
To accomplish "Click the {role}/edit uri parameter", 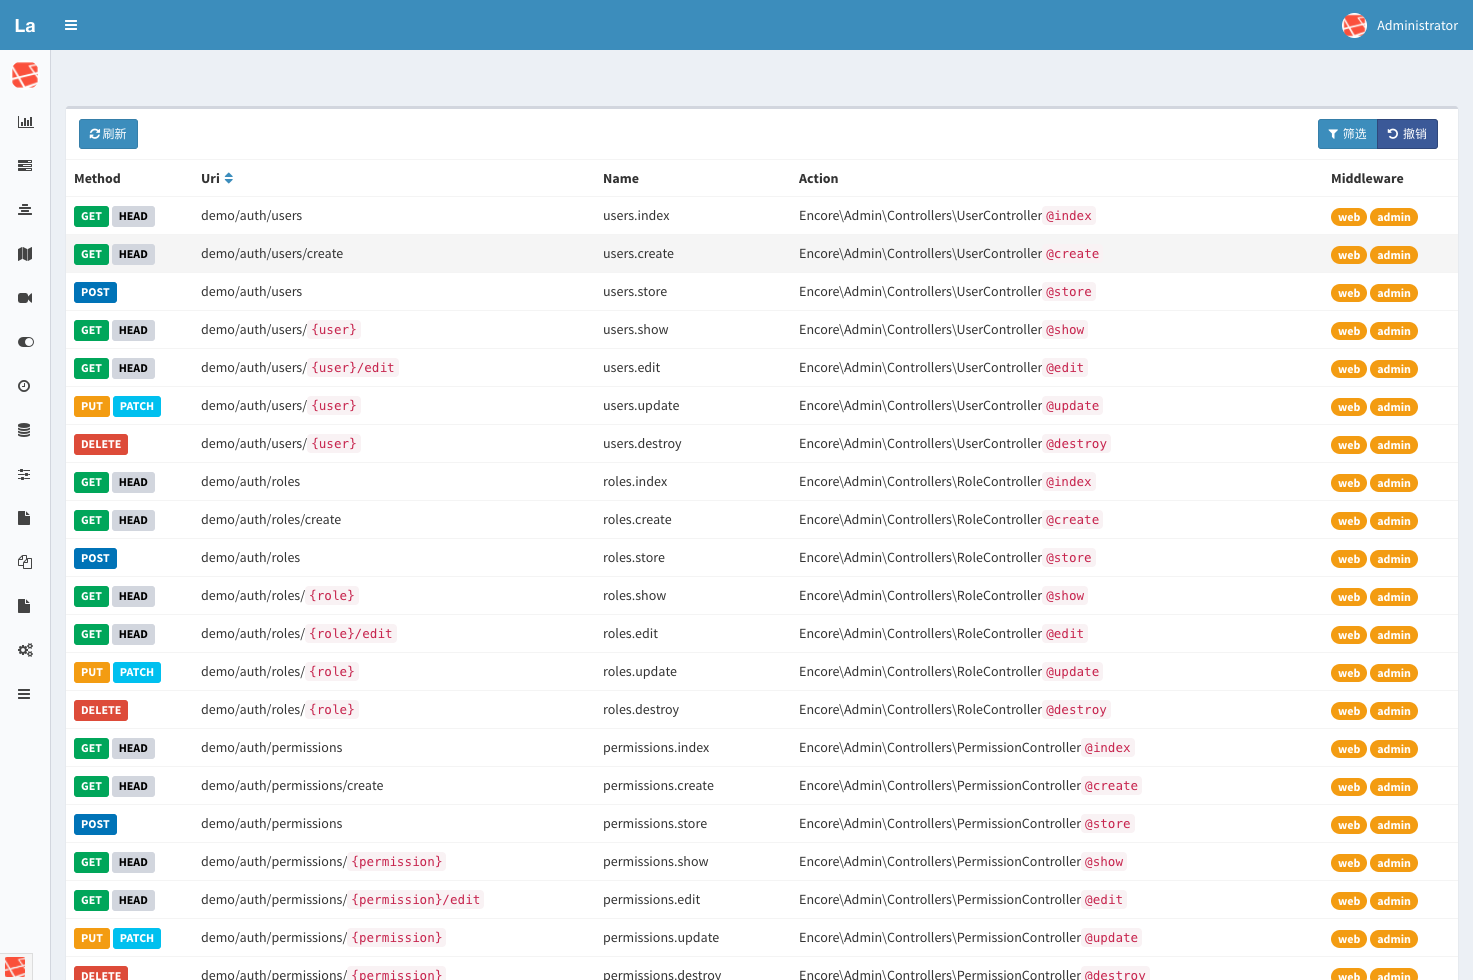I will click(351, 634).
